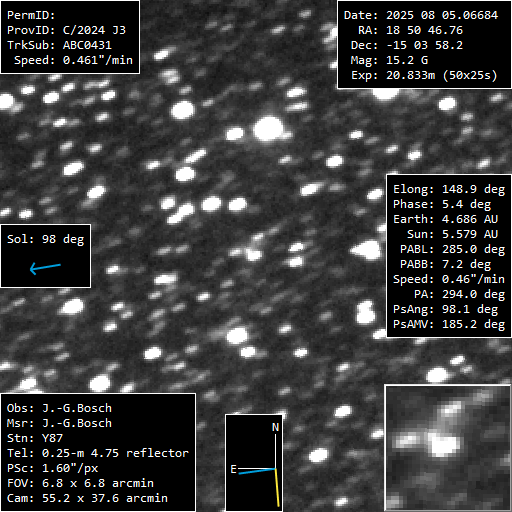The width and height of the screenshot is (512, 512).
Task: Click the blue solar direction arrow
Action: [45, 268]
